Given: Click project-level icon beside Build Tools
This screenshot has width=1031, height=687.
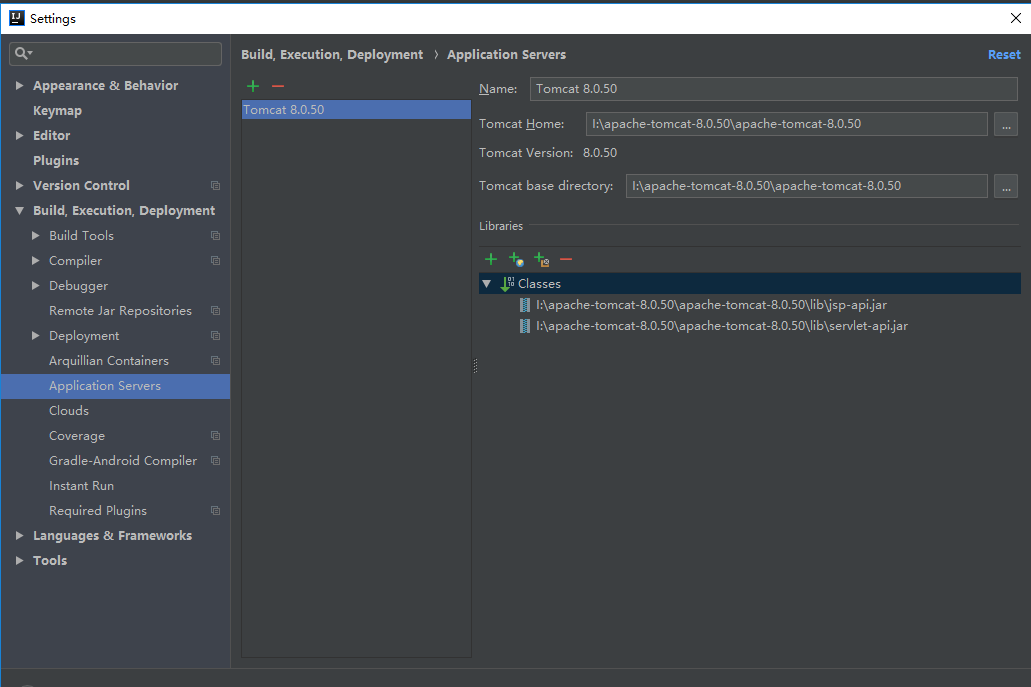Looking at the screenshot, I should (215, 235).
